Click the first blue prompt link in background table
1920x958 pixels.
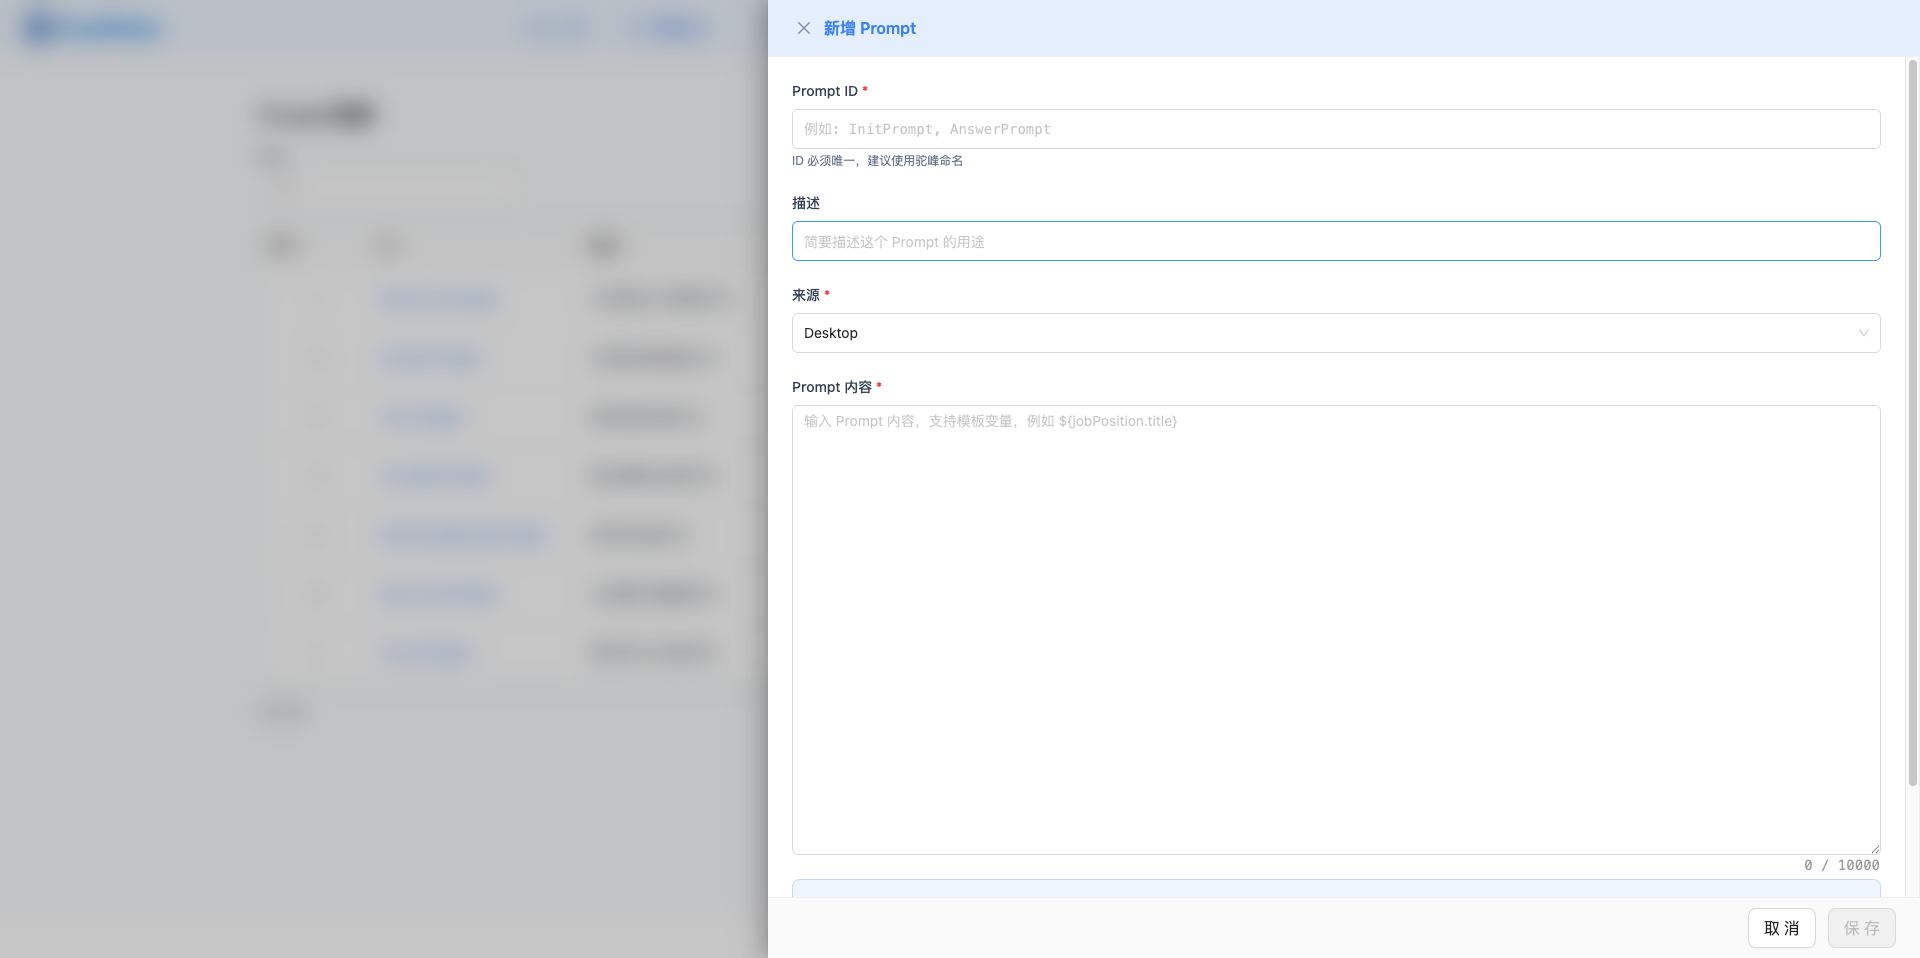click(437, 299)
